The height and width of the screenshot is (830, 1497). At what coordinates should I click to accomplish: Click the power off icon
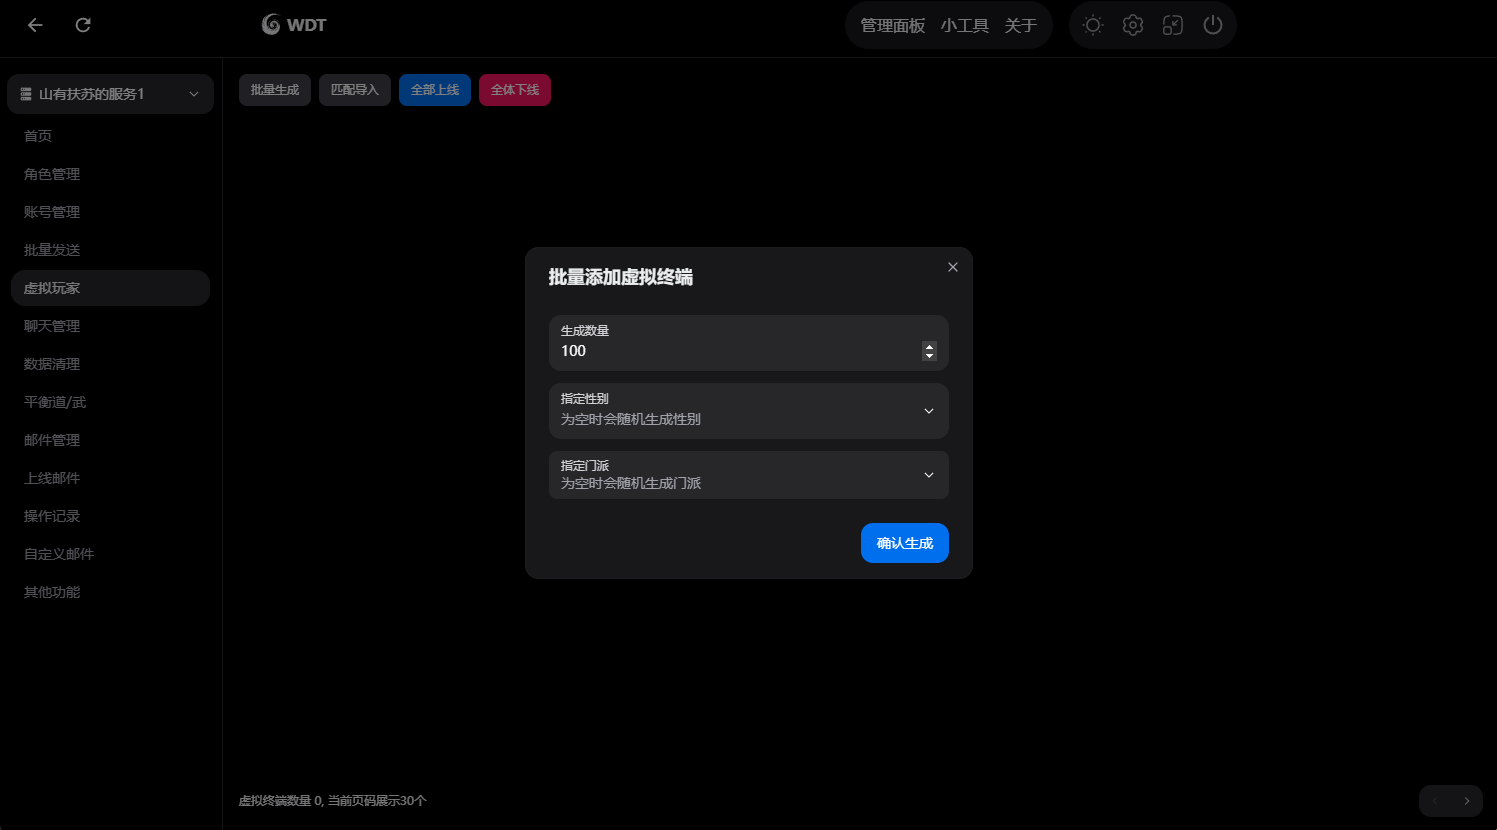pos(1212,25)
